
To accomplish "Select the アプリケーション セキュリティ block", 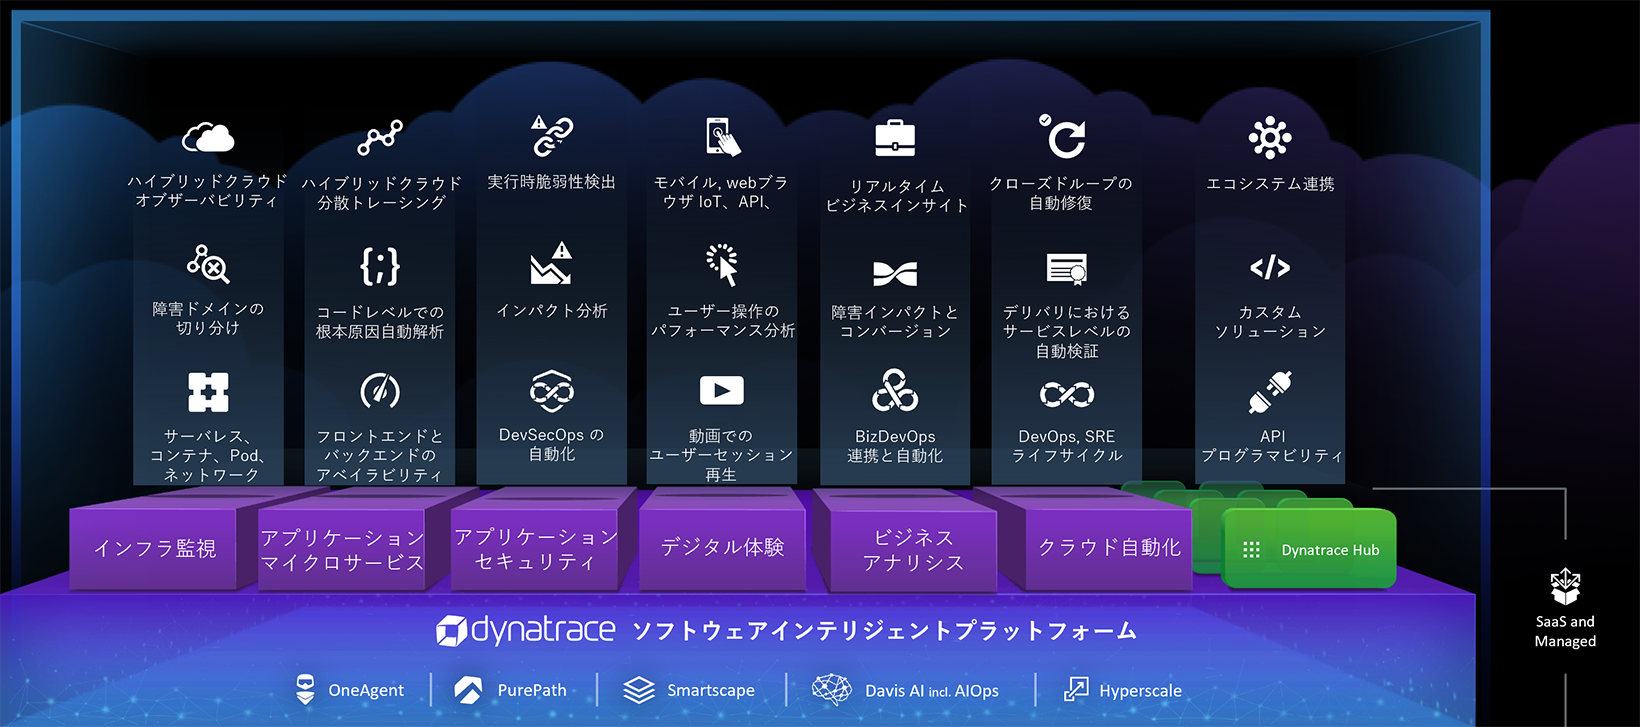I will point(535,549).
